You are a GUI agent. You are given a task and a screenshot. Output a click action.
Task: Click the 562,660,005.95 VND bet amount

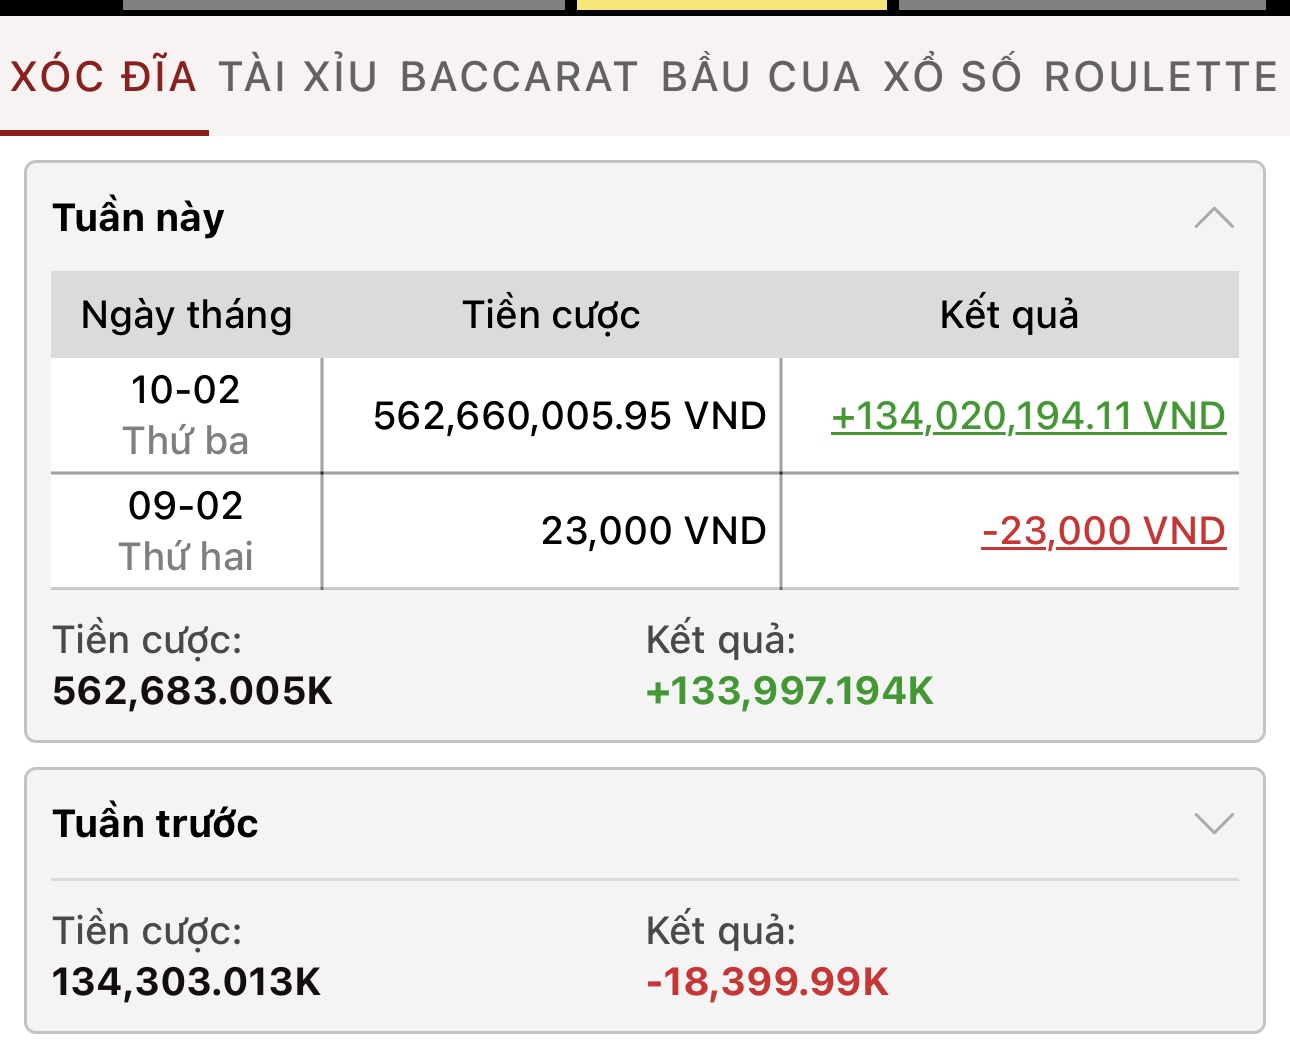pos(570,416)
